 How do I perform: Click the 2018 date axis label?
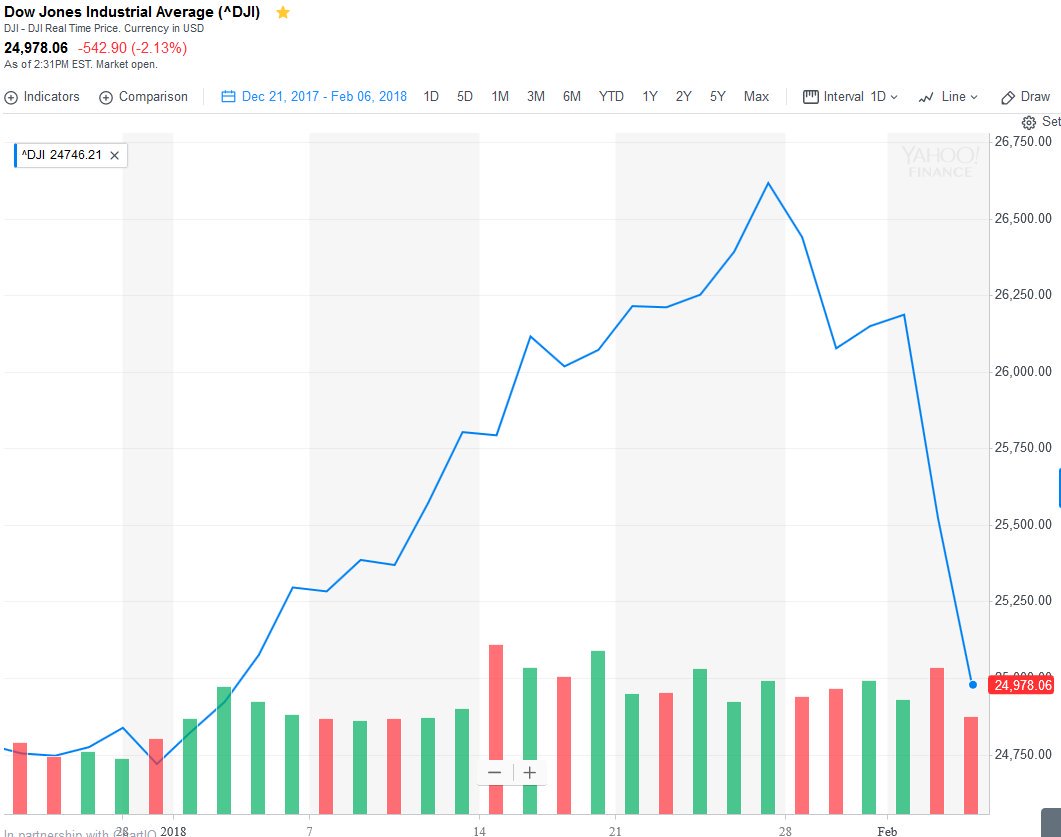click(173, 831)
